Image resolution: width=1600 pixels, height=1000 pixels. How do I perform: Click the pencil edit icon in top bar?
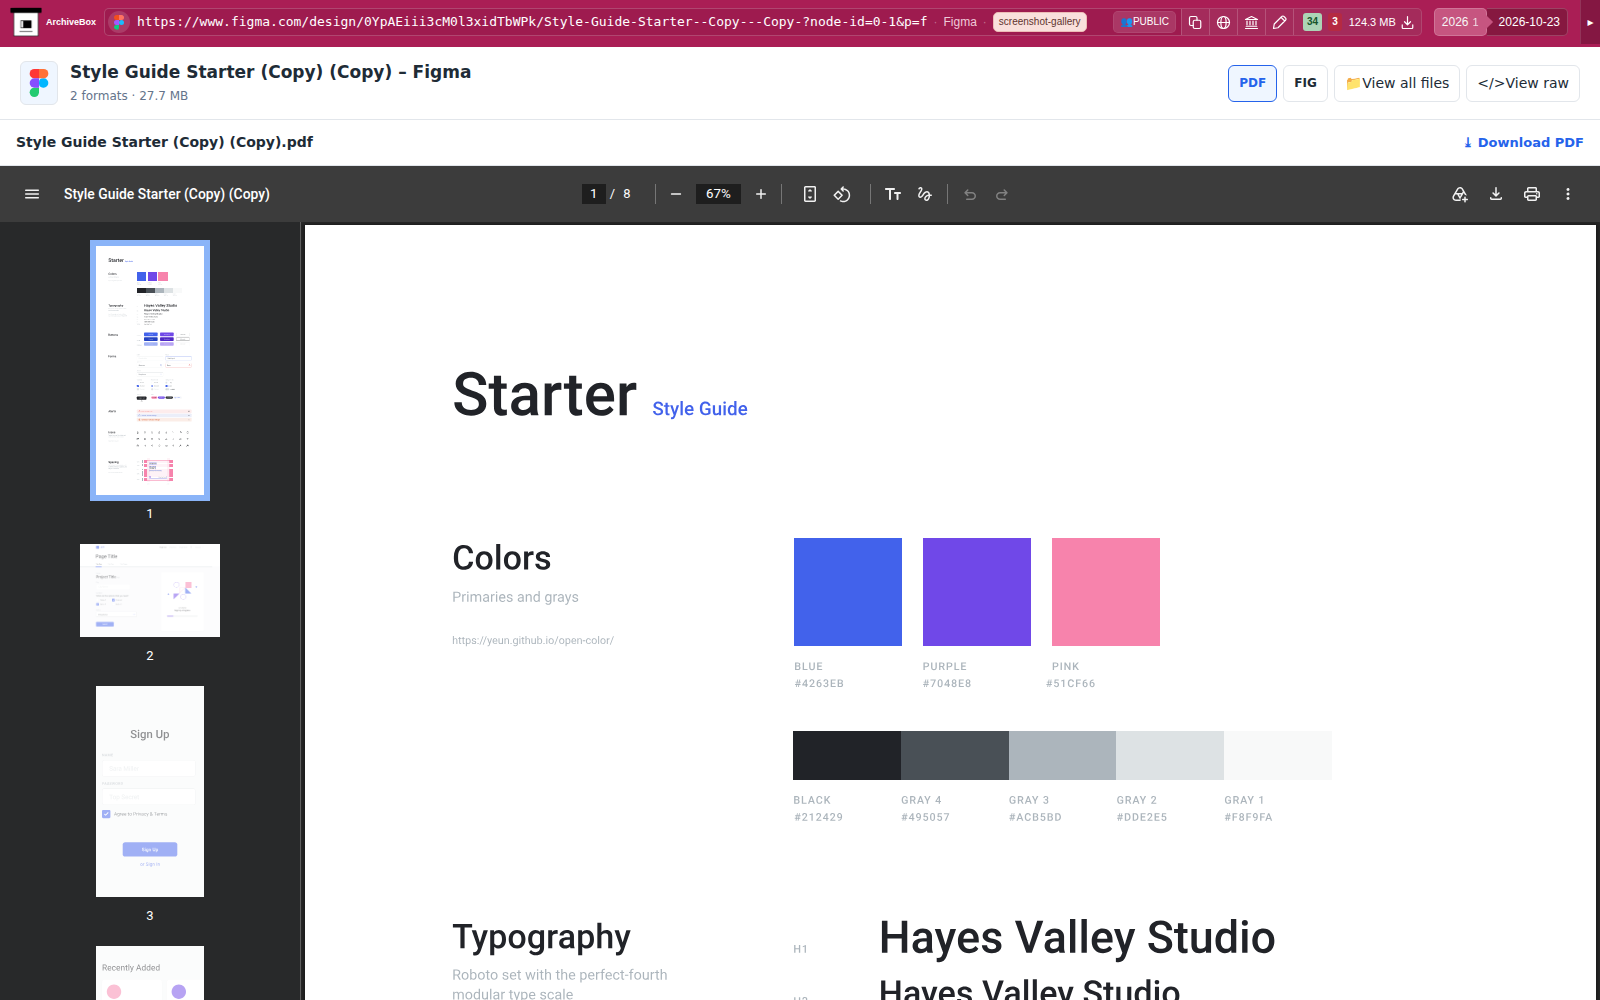(x=1279, y=22)
